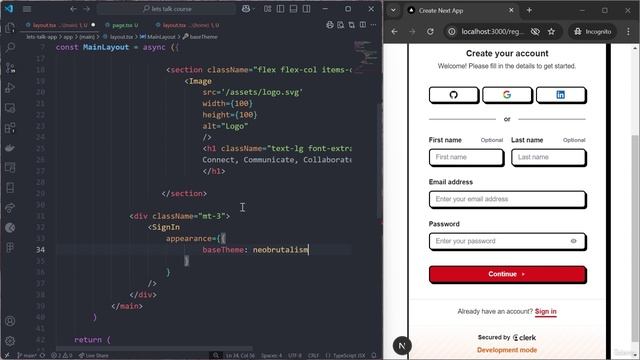Viewport: 640px width, 360px height.
Task: Click the third-party cookies blocked eye icon
Action: [x=535, y=31]
